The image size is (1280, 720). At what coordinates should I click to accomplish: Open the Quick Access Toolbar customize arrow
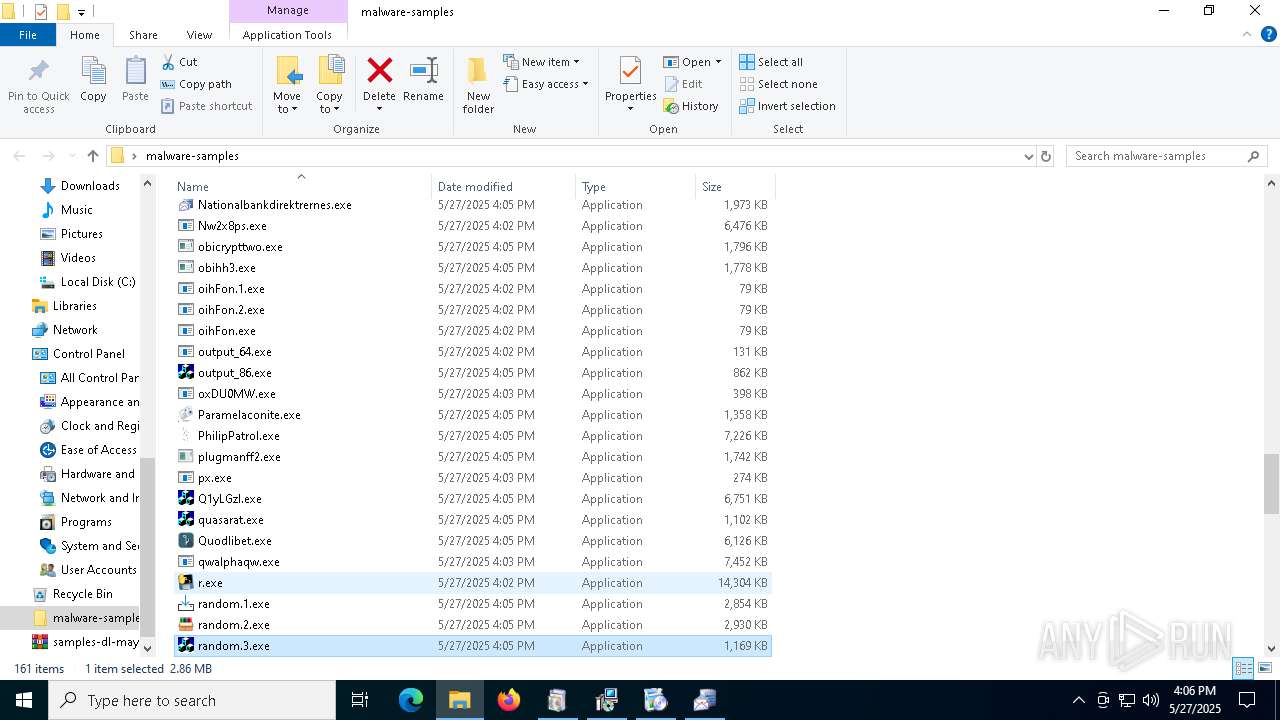point(82,12)
